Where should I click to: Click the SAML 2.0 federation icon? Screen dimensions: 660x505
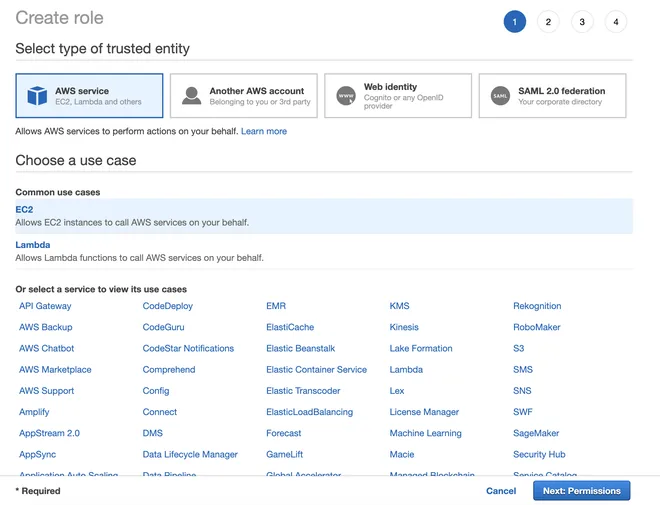[500, 96]
